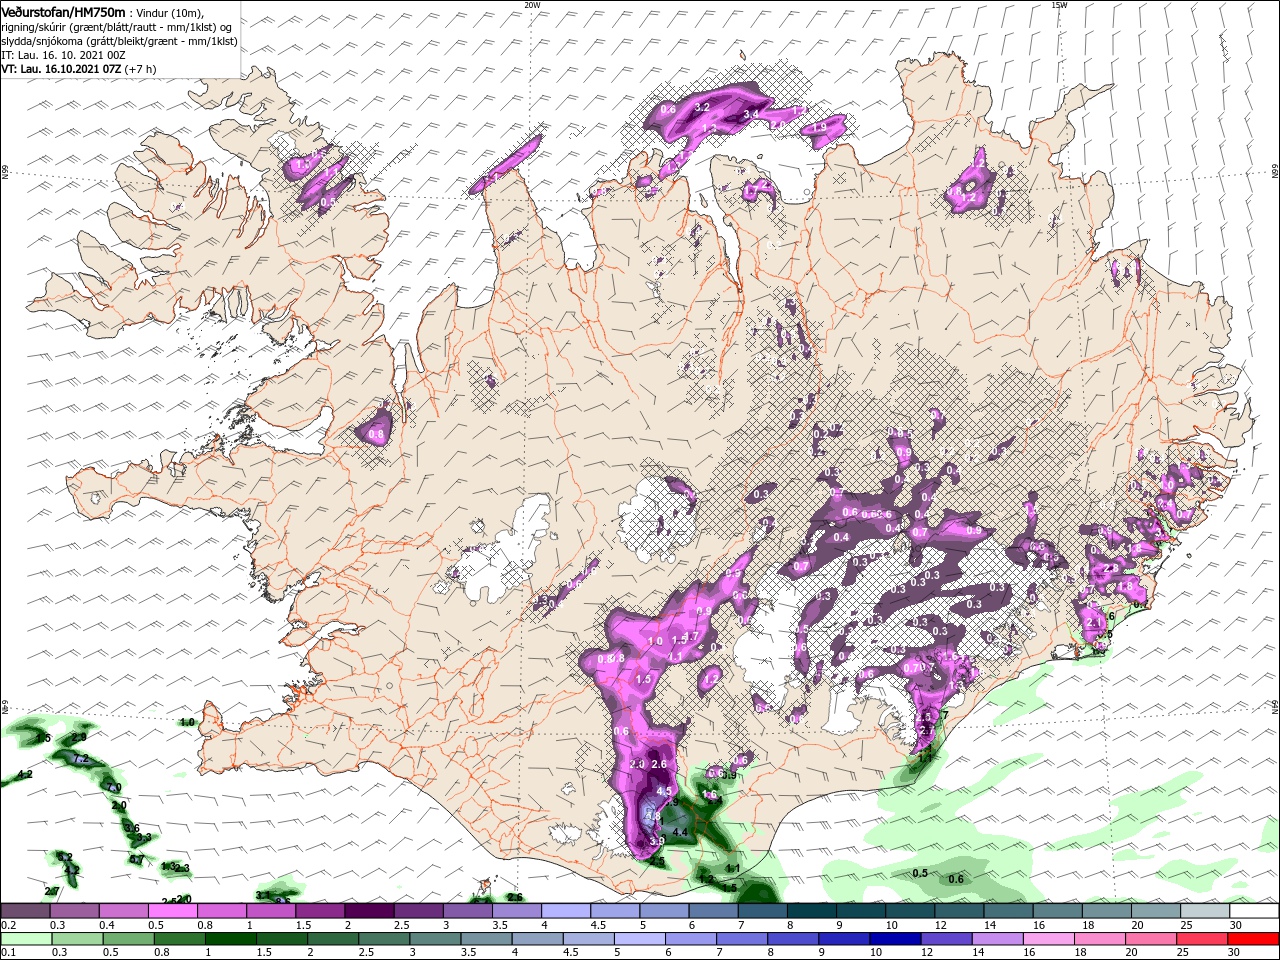Click the 25 label in top legend row
Viewport: 1280px width, 960px height.
1186,925
